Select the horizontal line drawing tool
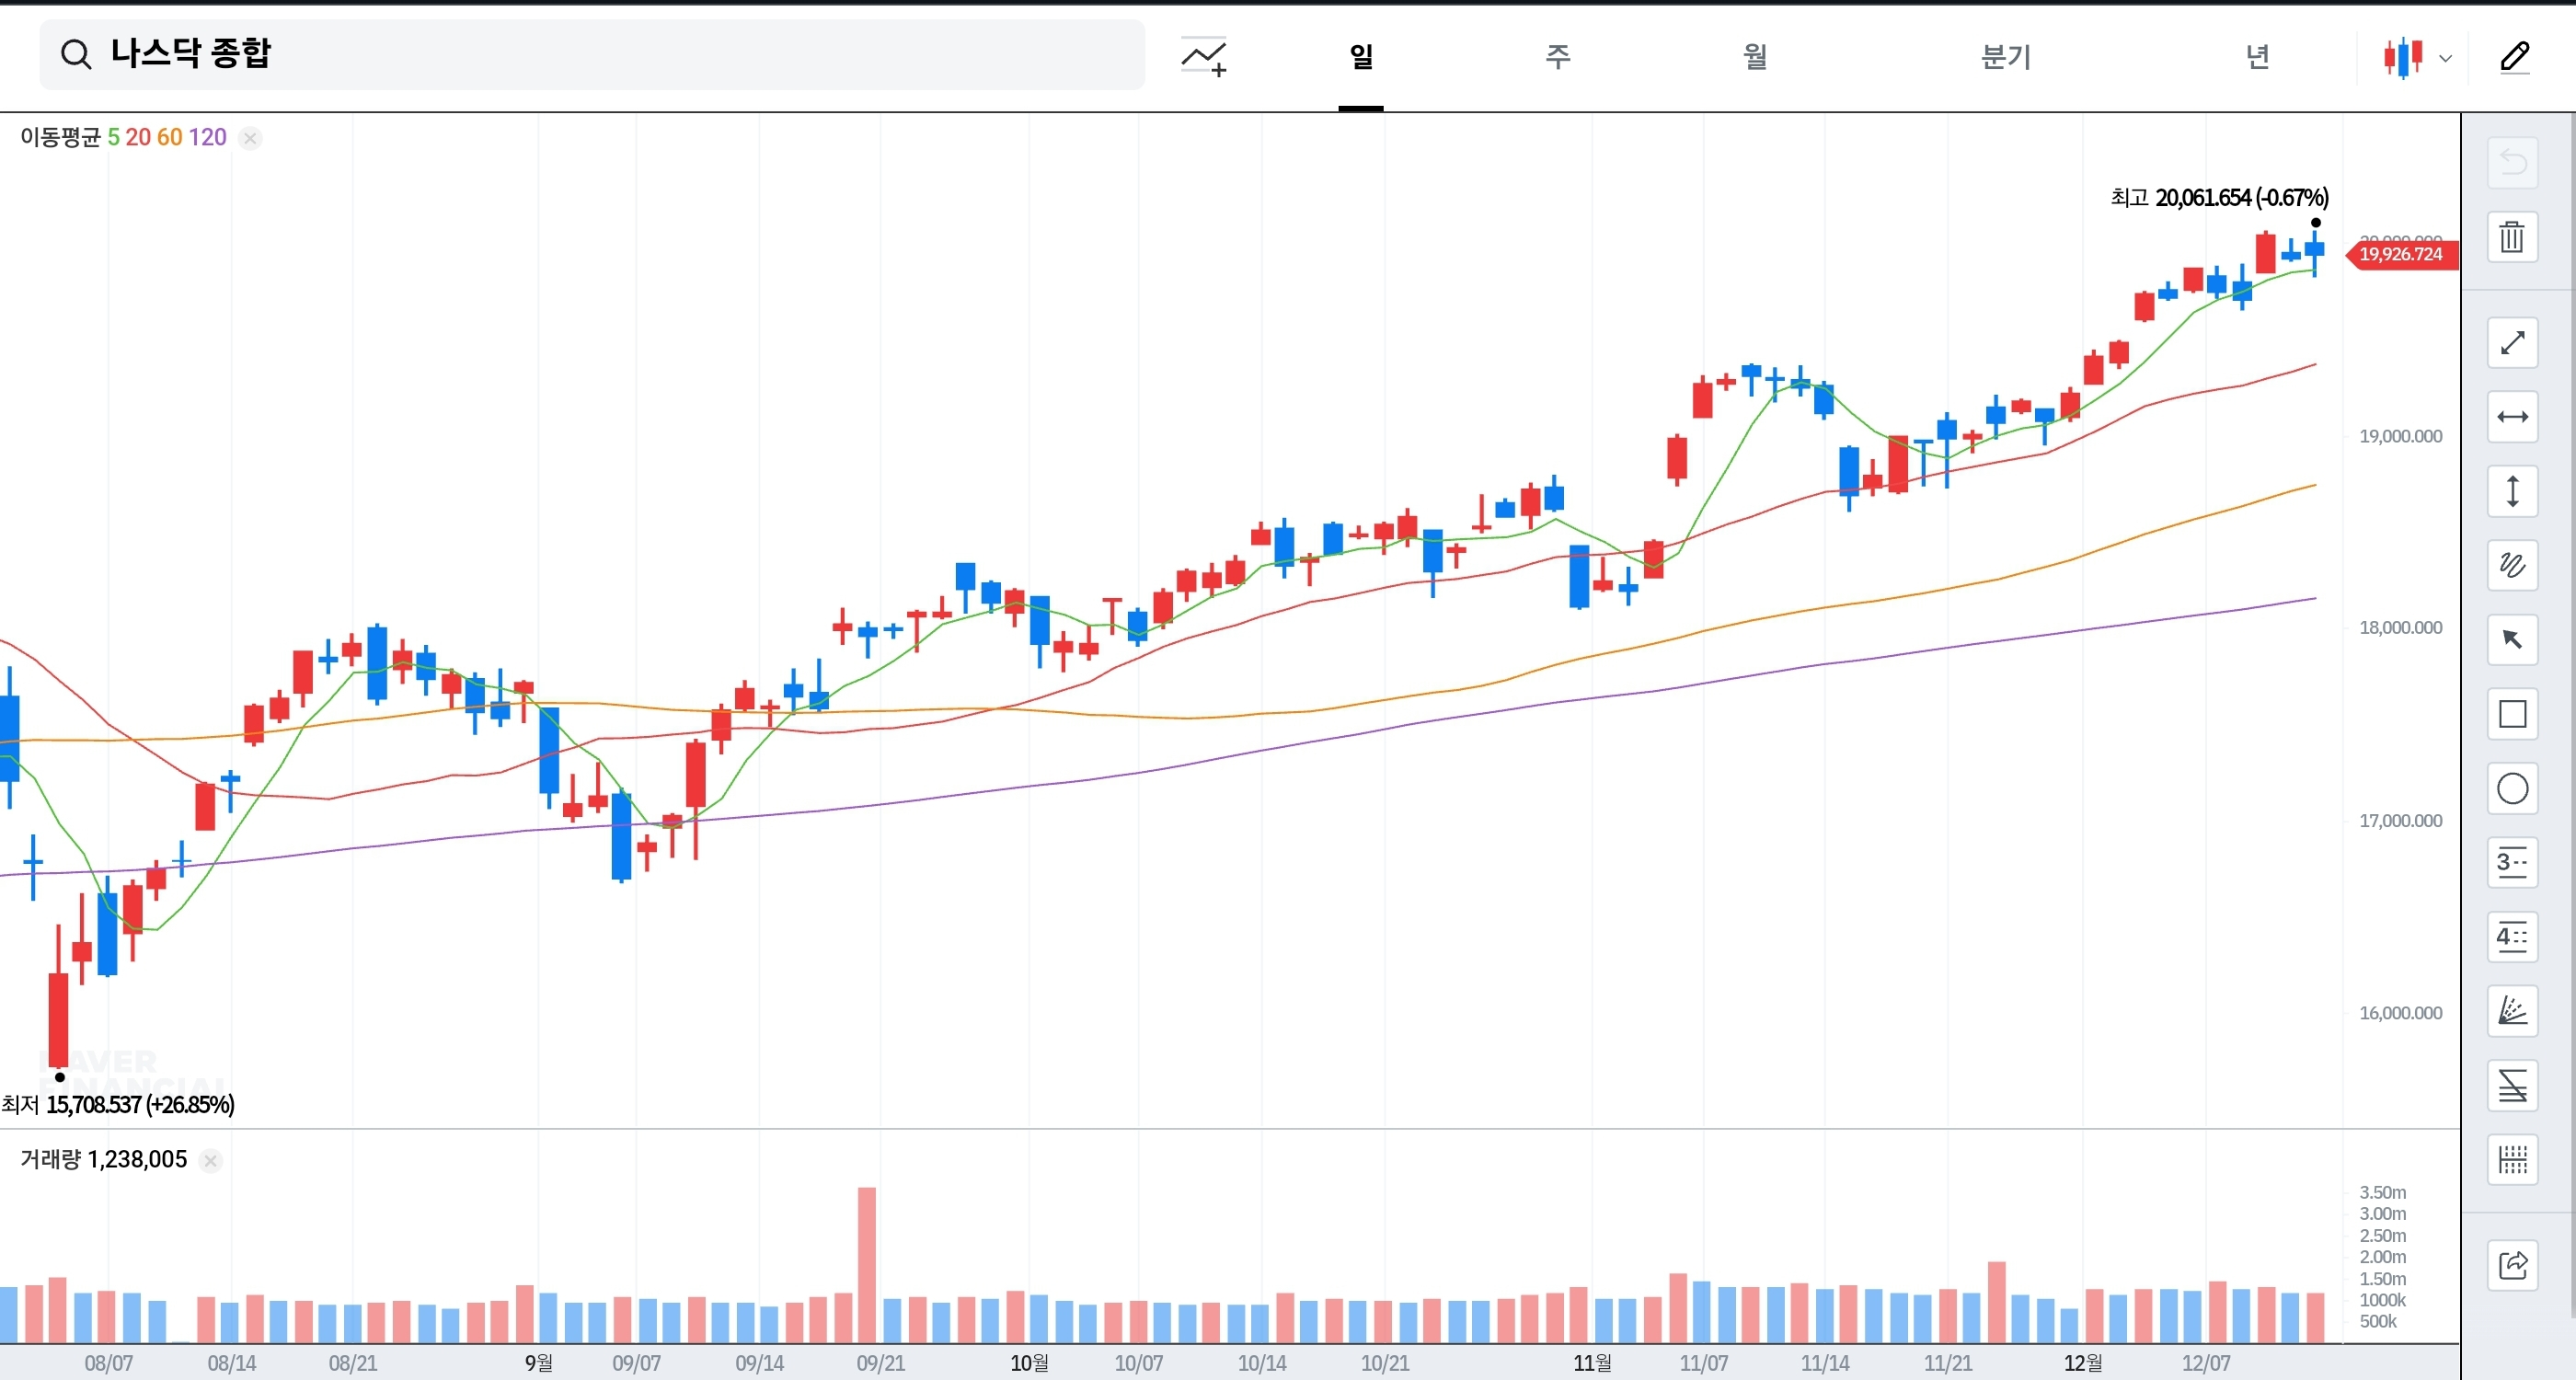2576x1380 pixels. 2512,417
